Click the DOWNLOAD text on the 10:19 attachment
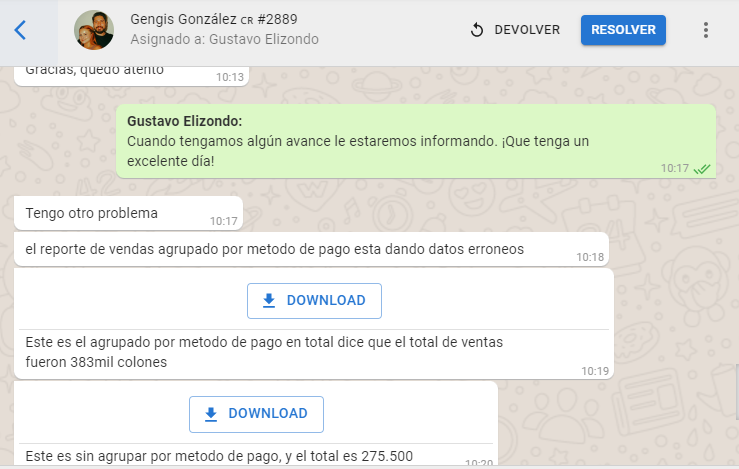739x469 pixels. [326, 301]
